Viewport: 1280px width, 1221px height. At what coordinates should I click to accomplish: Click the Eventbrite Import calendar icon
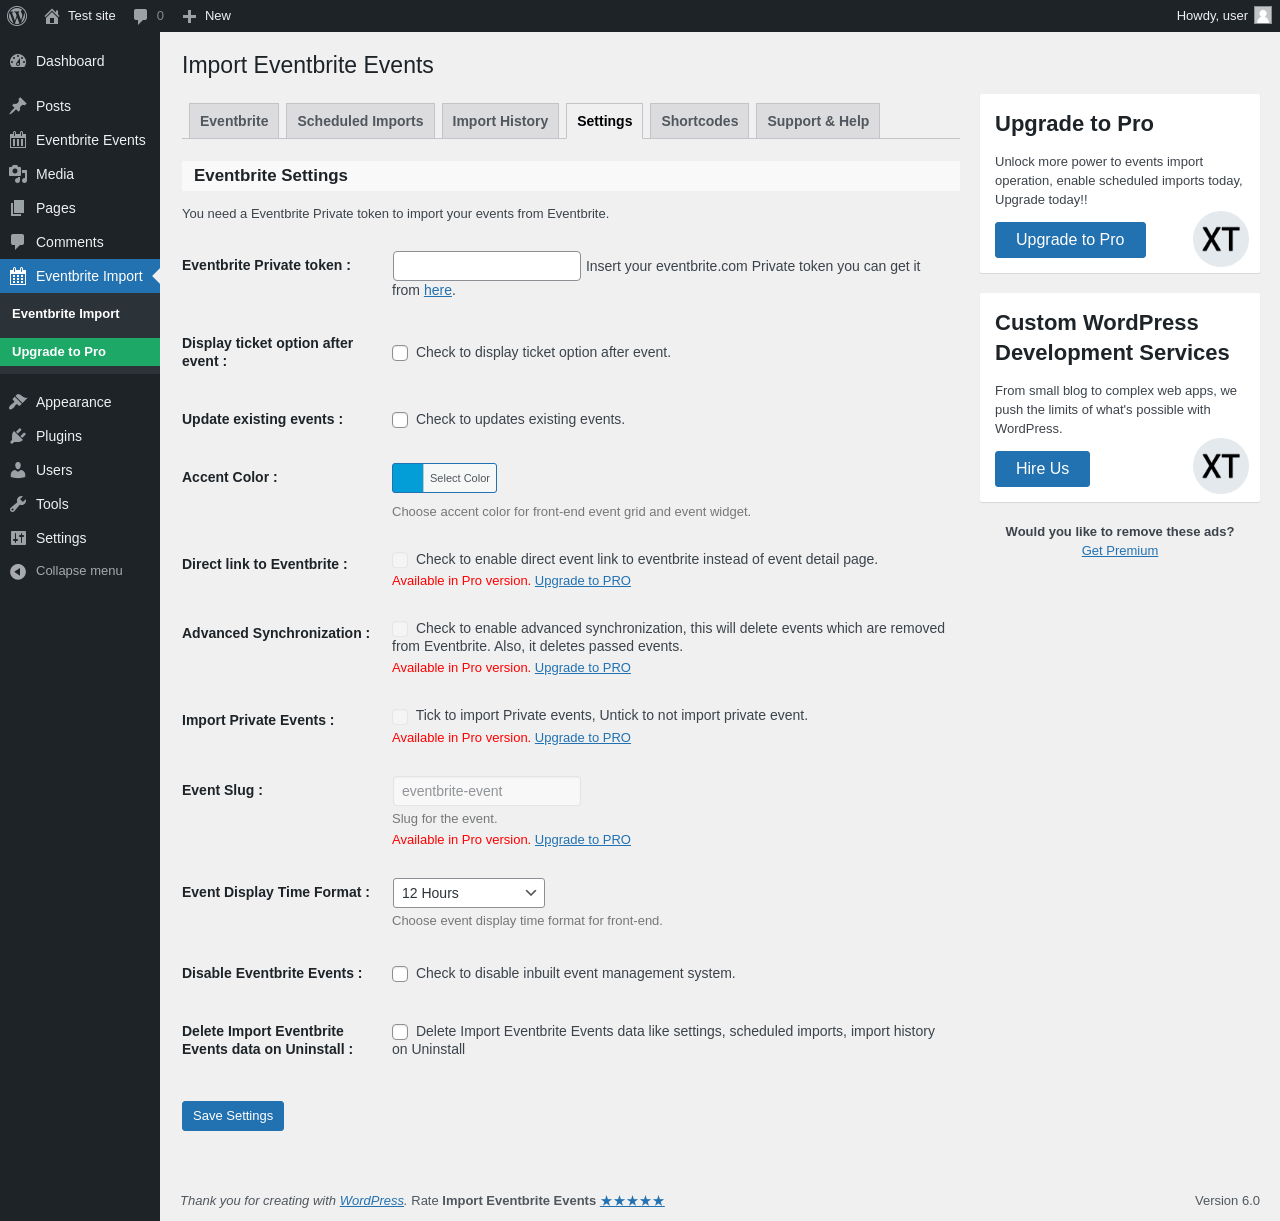click(x=18, y=276)
